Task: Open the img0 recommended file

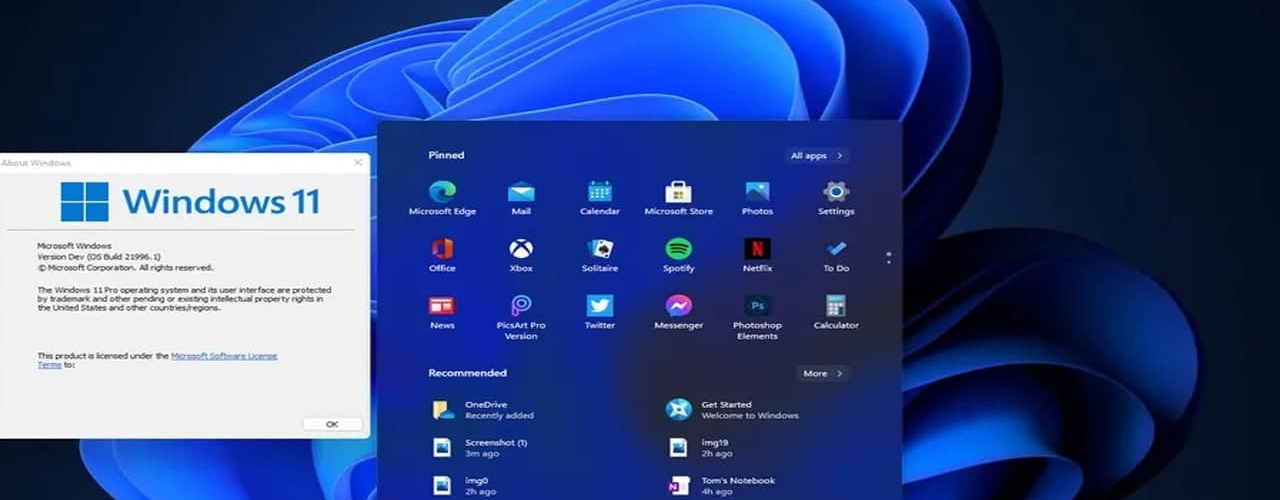Action: pyautogui.click(x=463, y=485)
